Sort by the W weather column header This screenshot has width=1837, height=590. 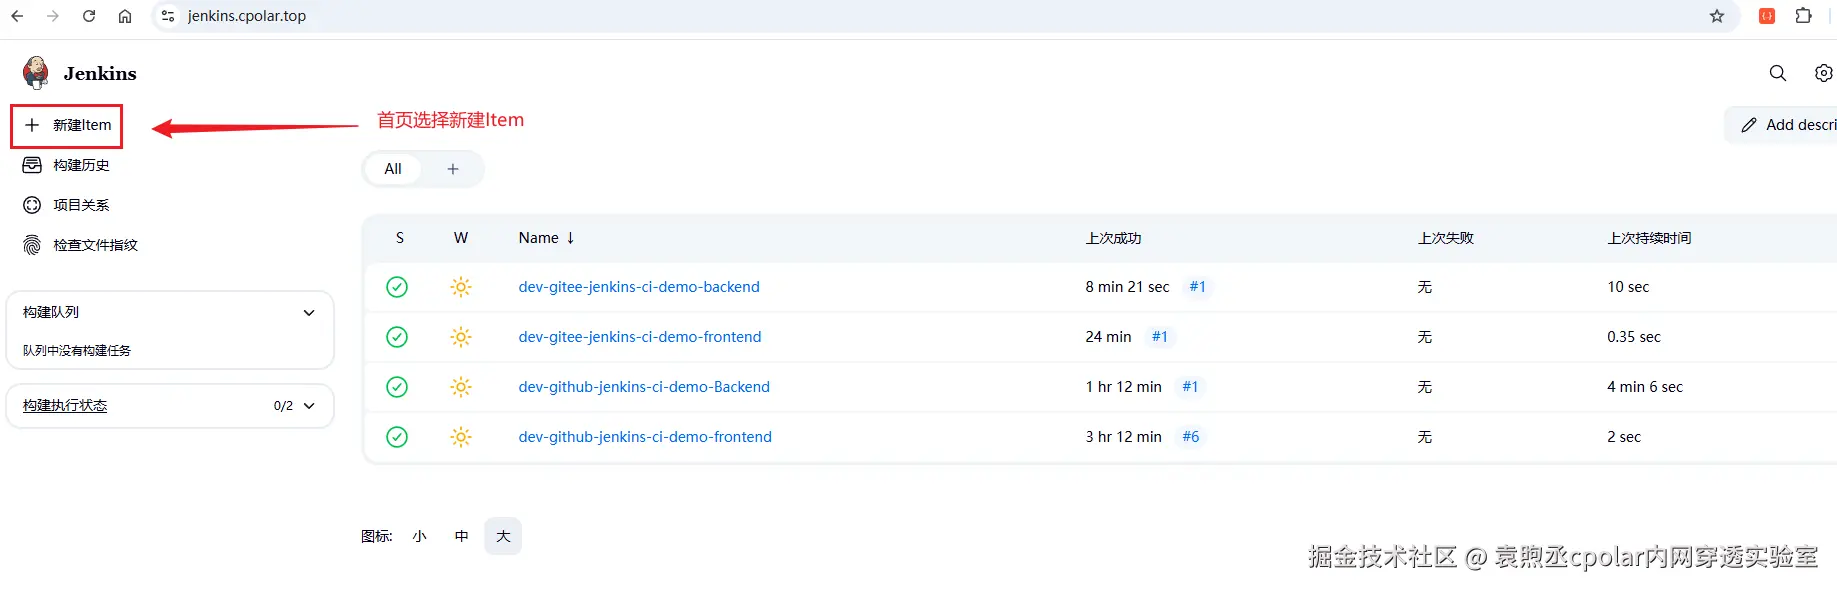tap(461, 238)
